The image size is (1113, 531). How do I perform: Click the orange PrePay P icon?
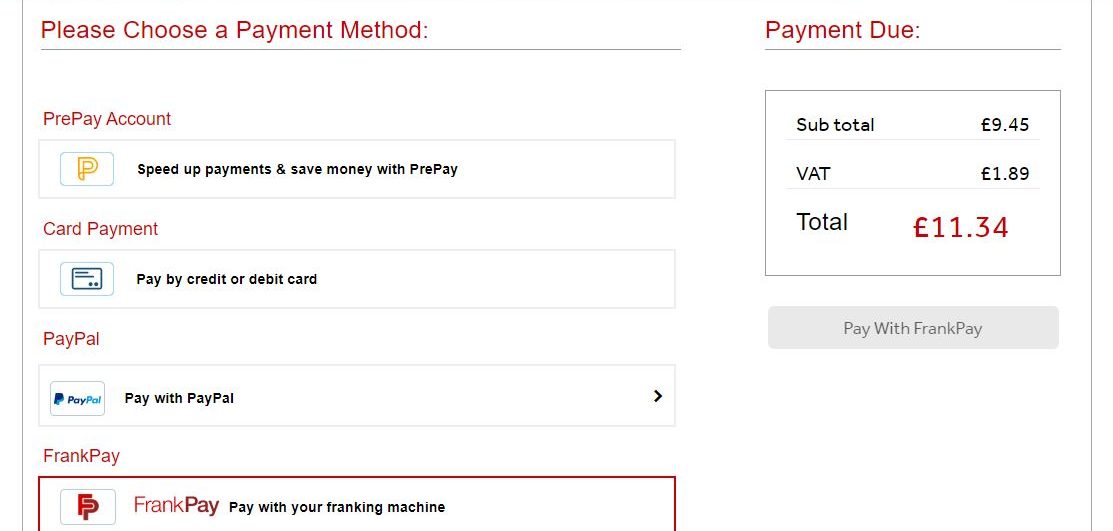pyautogui.click(x=87, y=169)
